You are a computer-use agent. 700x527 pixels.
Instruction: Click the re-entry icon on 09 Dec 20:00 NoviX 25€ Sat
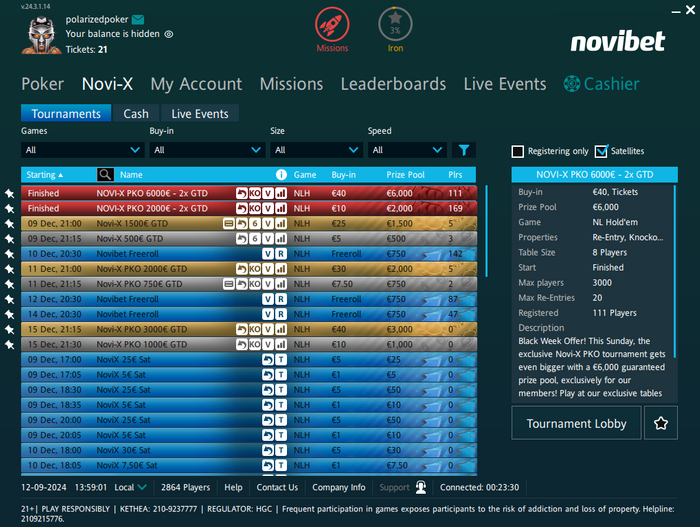[267, 420]
